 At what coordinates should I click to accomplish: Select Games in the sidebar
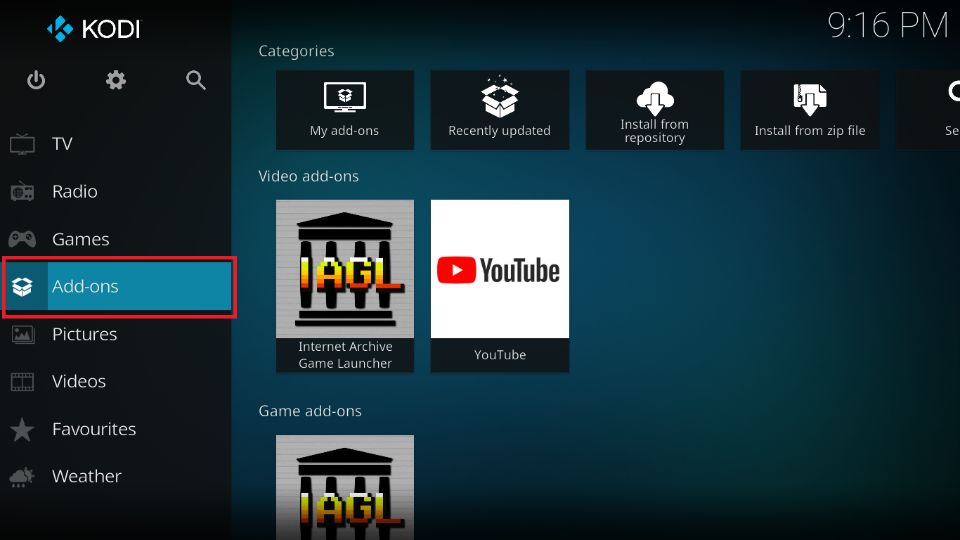pos(116,239)
